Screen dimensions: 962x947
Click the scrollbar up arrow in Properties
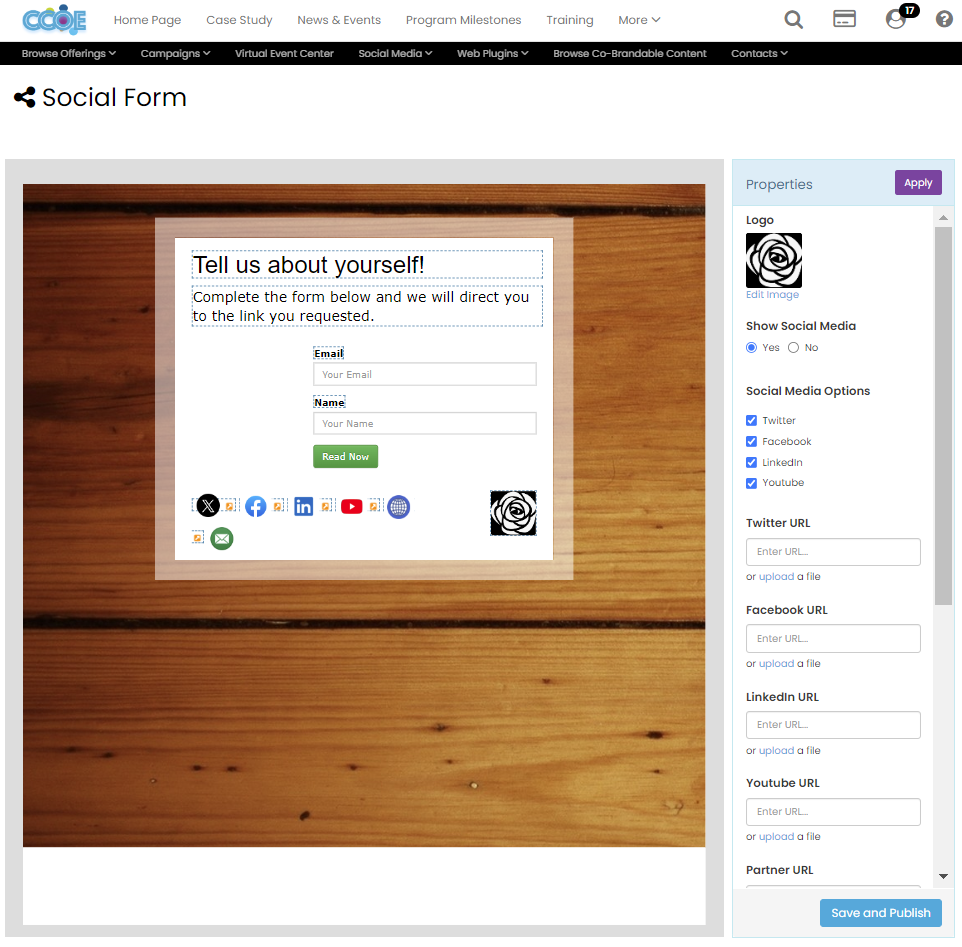click(944, 218)
